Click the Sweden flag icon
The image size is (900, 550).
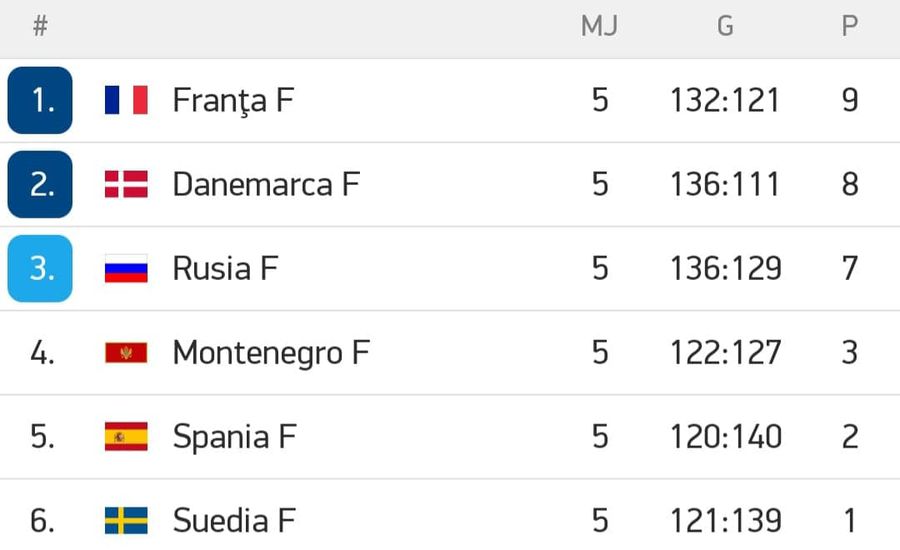click(126, 521)
